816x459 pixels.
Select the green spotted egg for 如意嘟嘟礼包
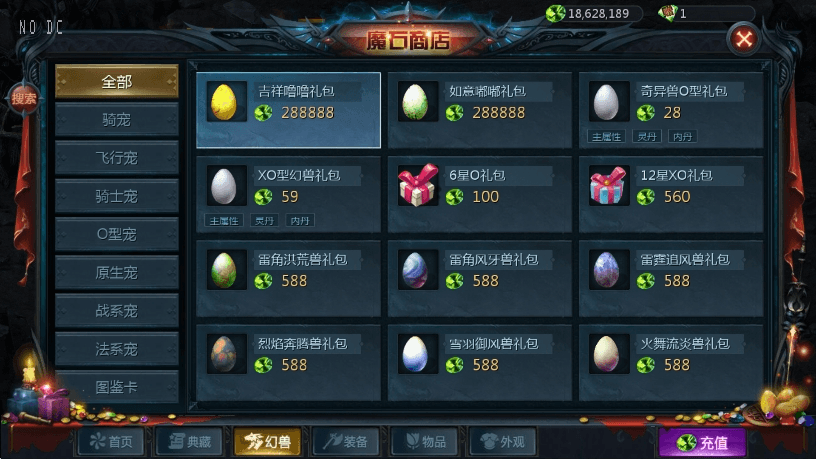pos(415,102)
